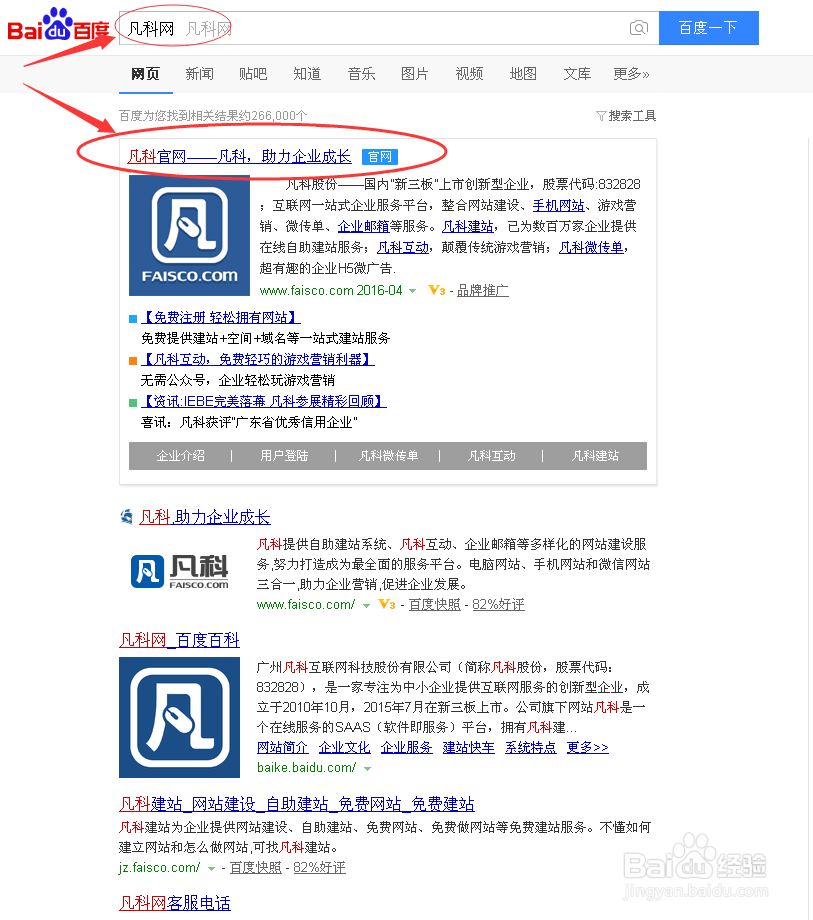The height and width of the screenshot is (920, 813).
Task: Open 82%好评 for www.faisco.com
Action: 499,604
